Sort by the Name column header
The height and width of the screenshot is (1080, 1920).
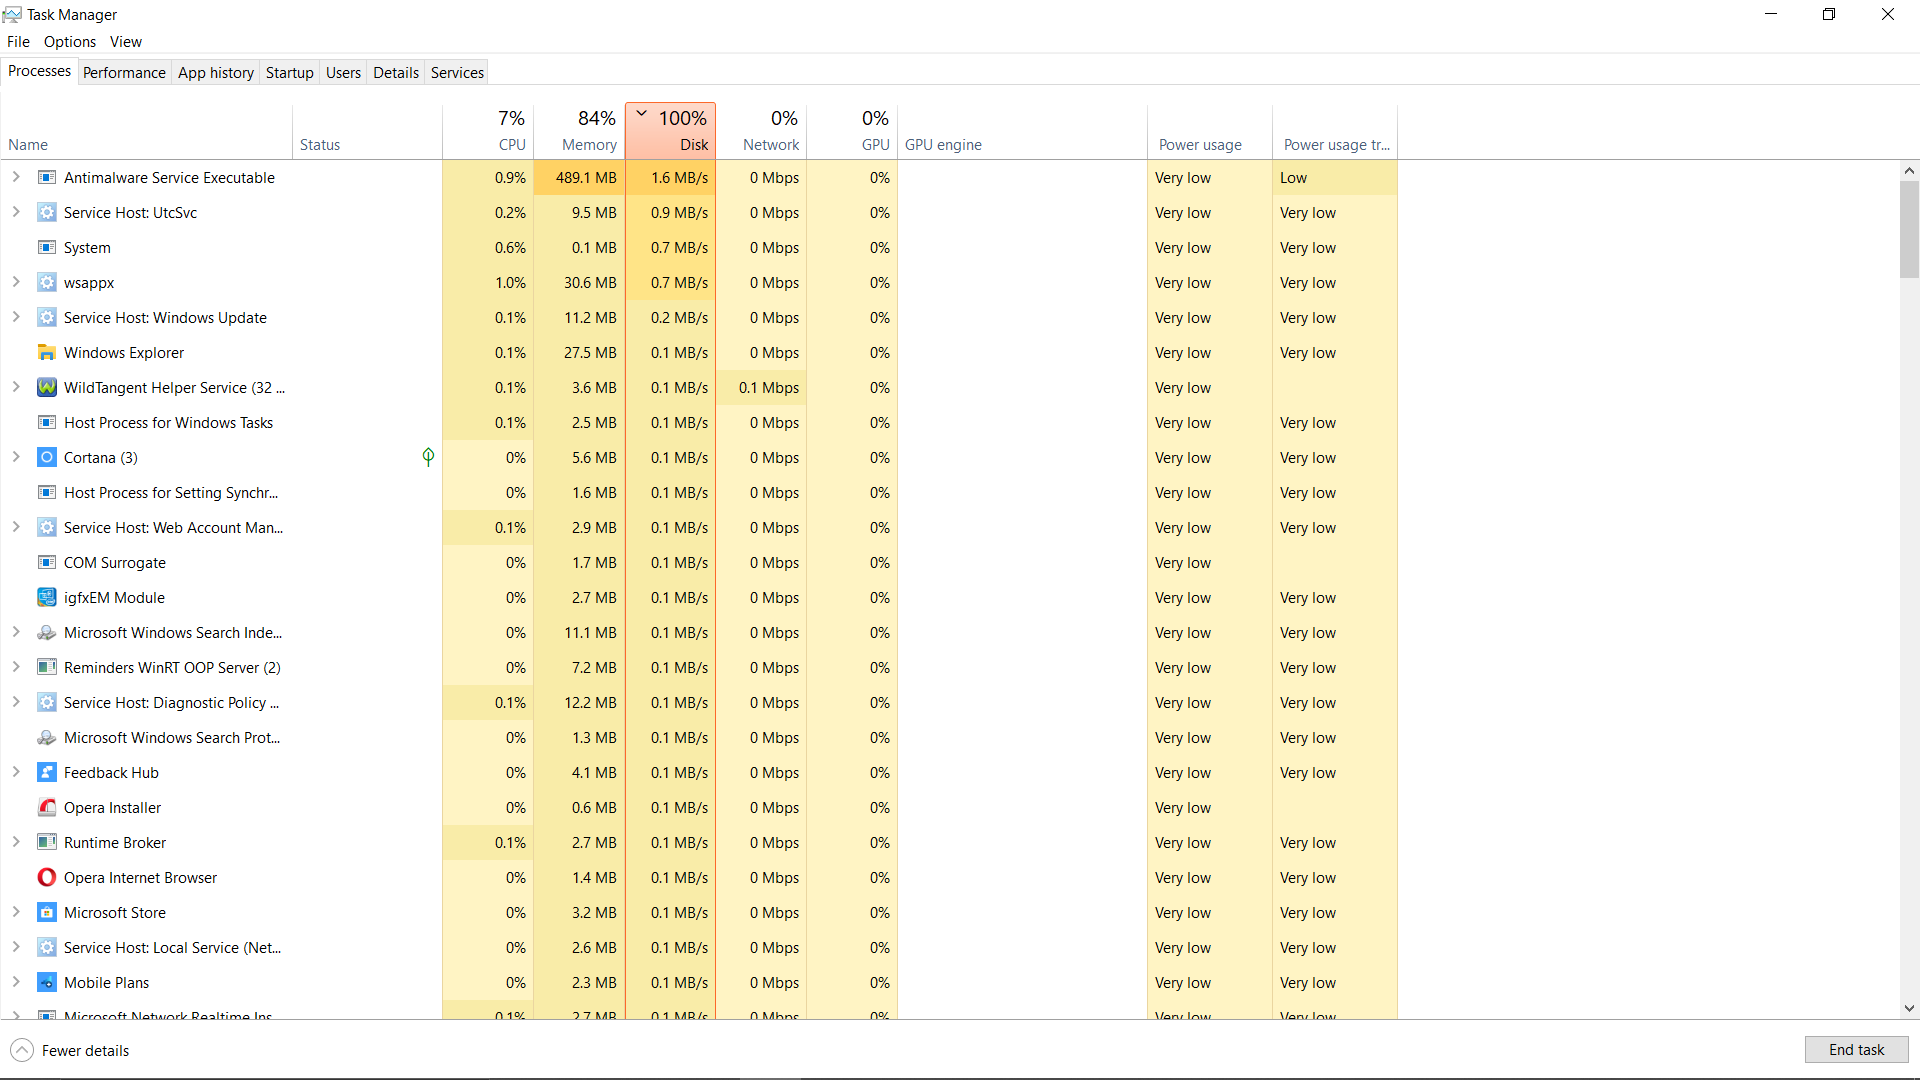147,131
